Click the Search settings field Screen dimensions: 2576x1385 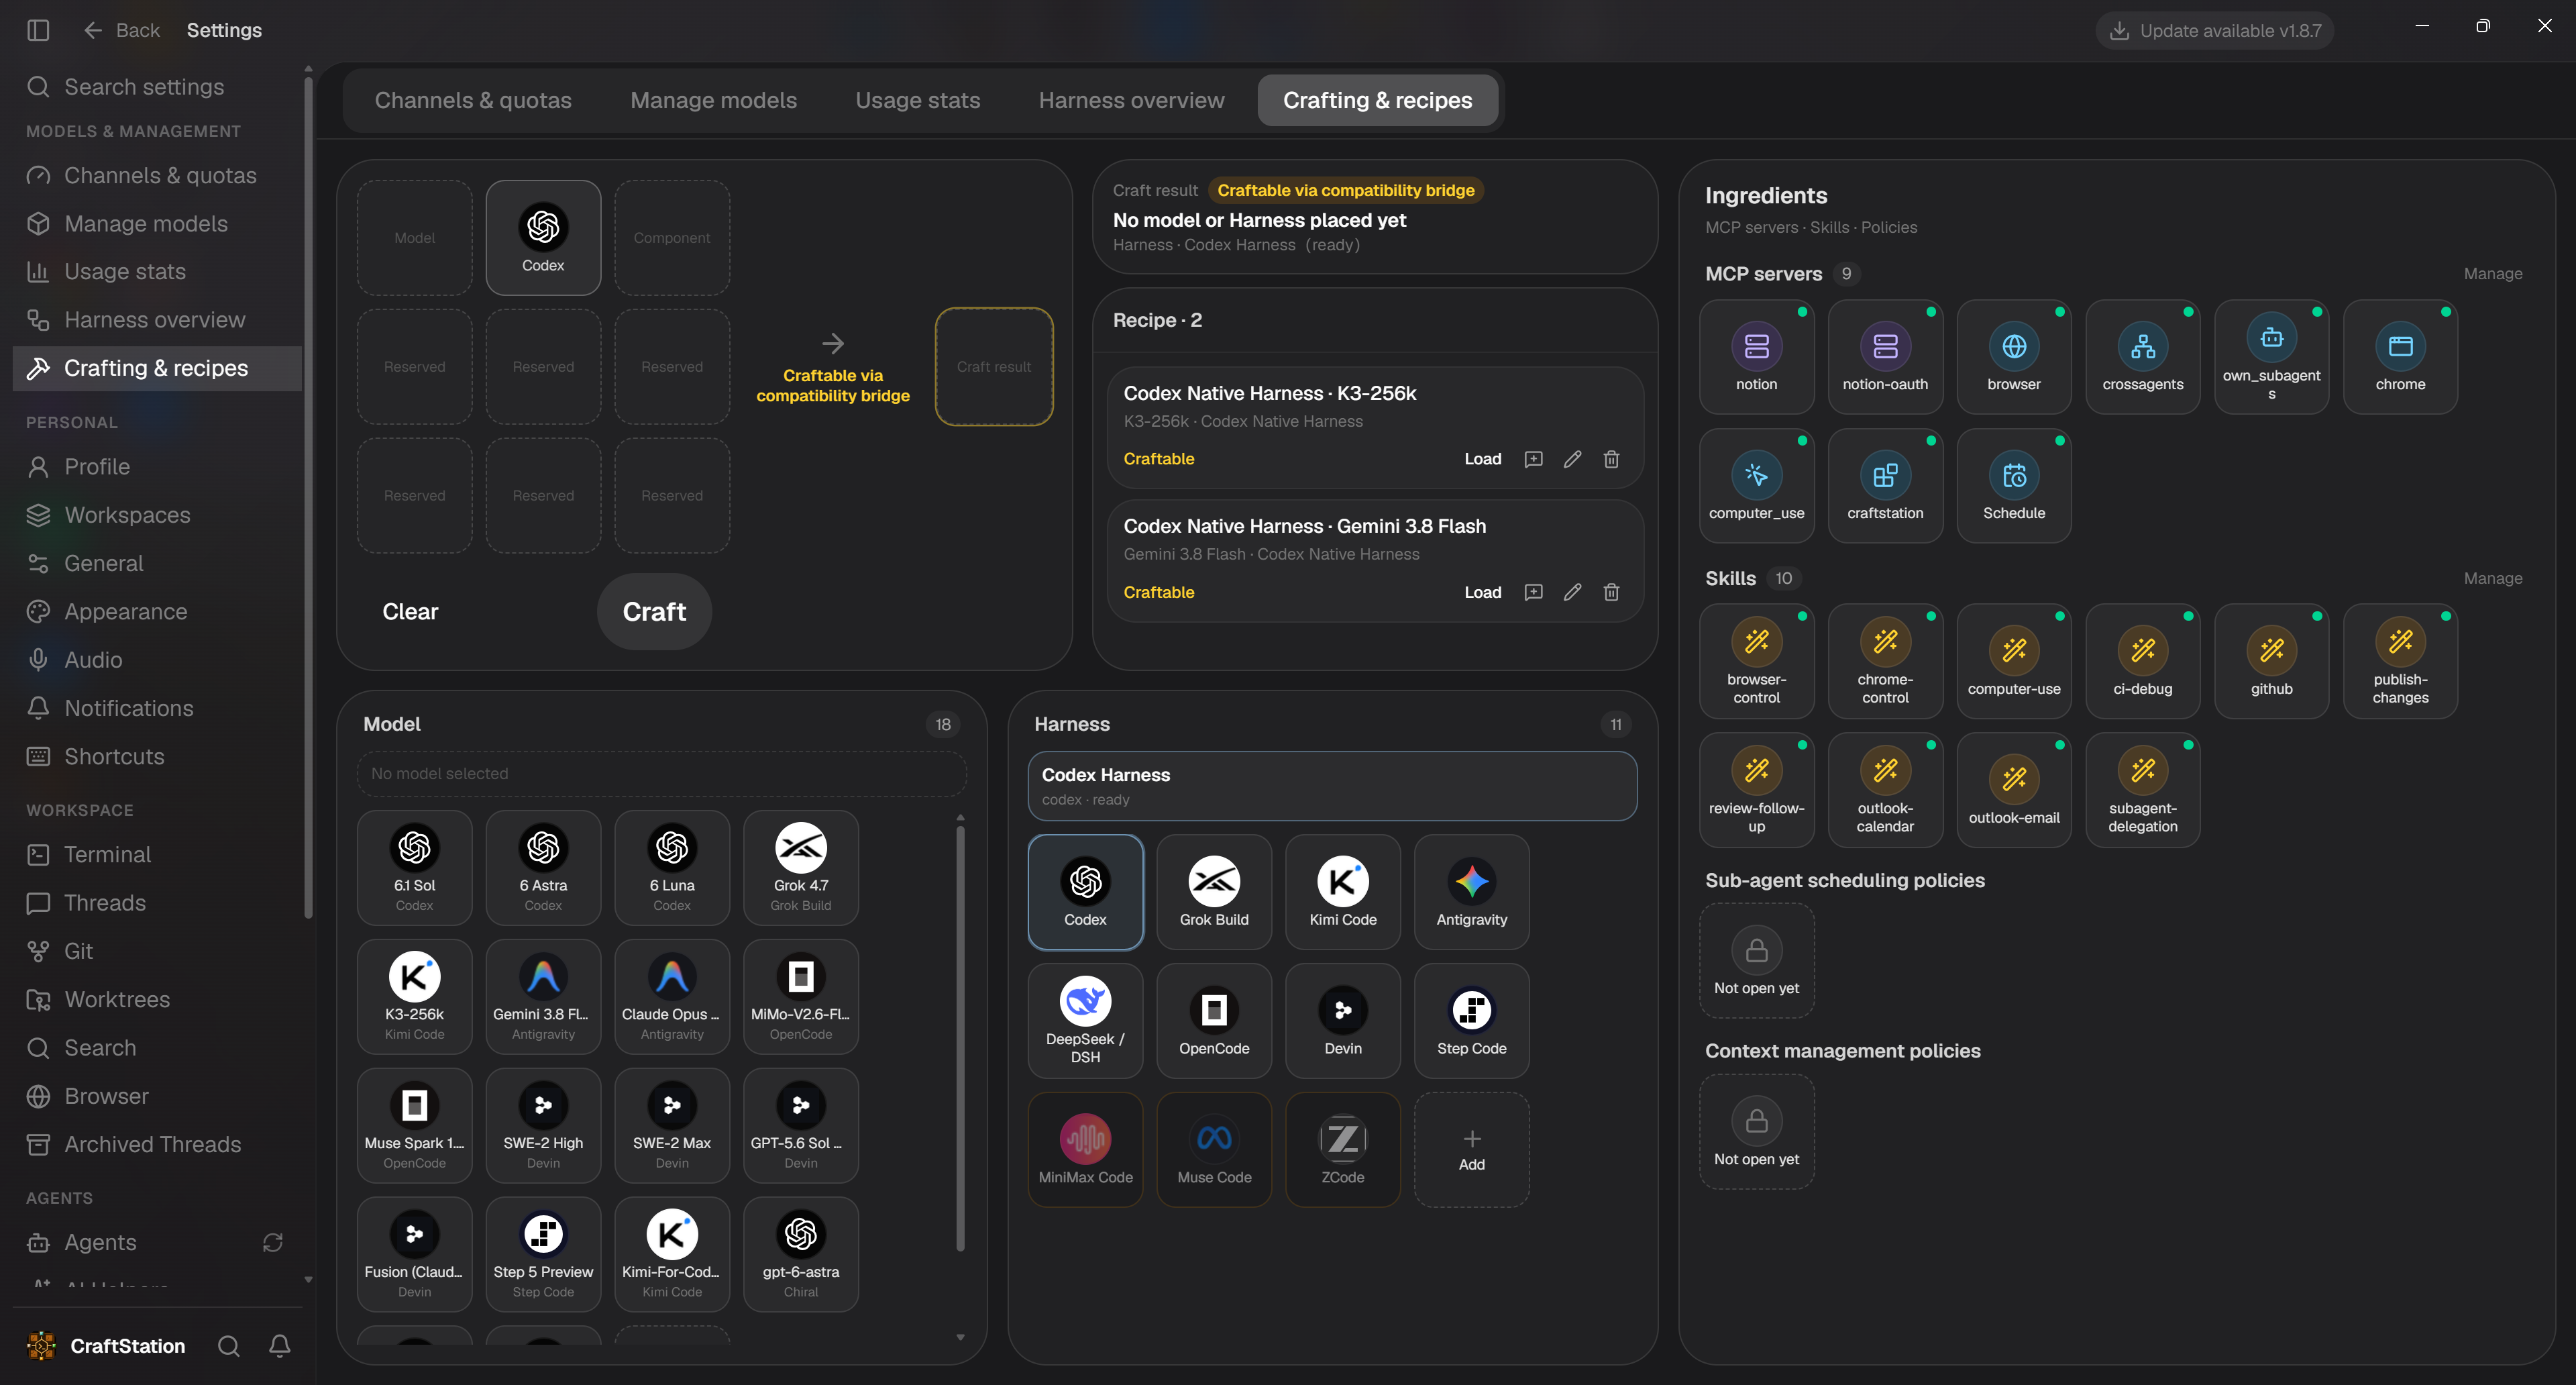[157, 87]
